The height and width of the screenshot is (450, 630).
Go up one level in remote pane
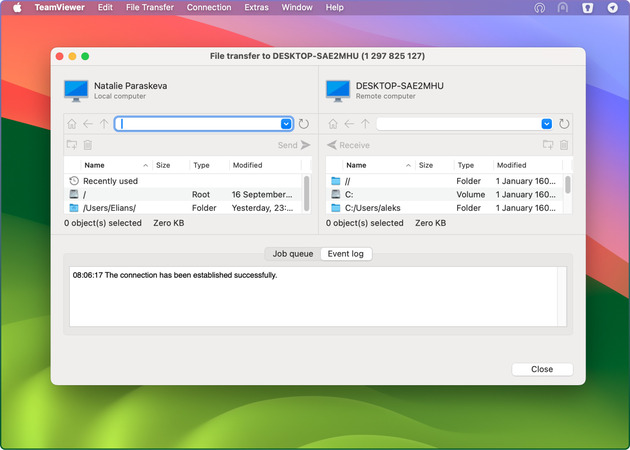(x=365, y=124)
